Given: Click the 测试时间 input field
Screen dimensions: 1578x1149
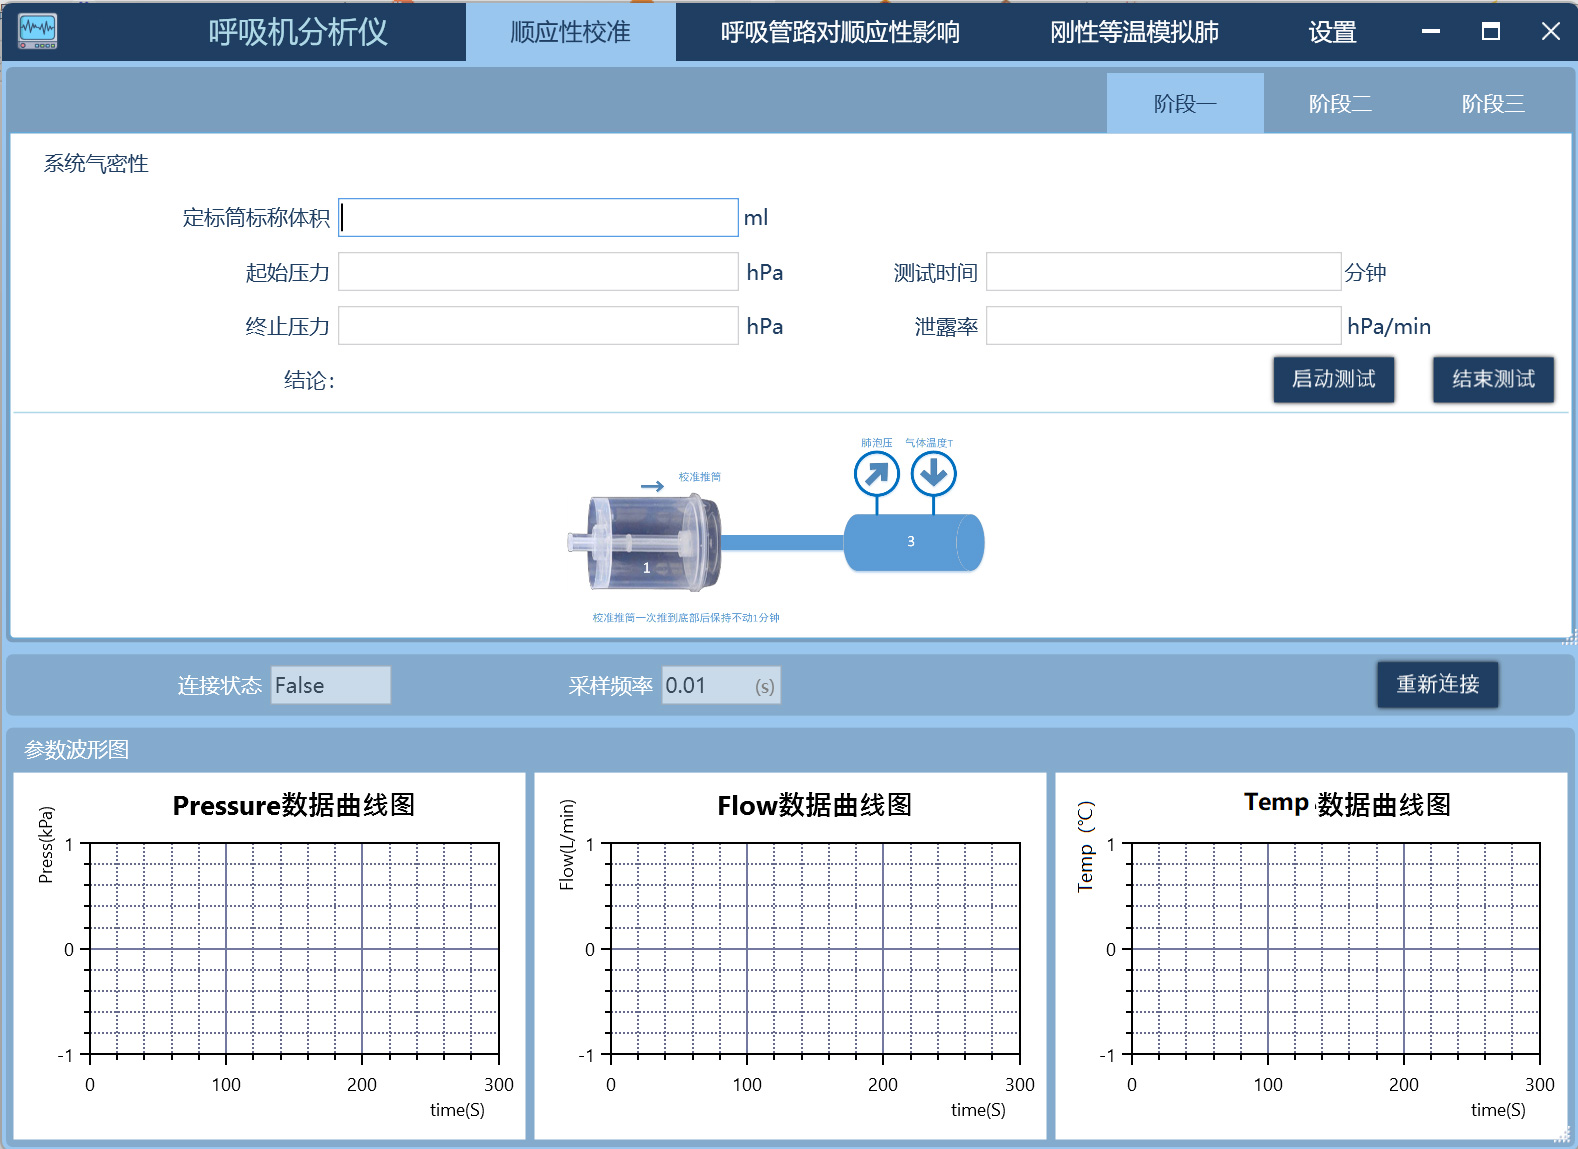Looking at the screenshot, I should point(1162,272).
